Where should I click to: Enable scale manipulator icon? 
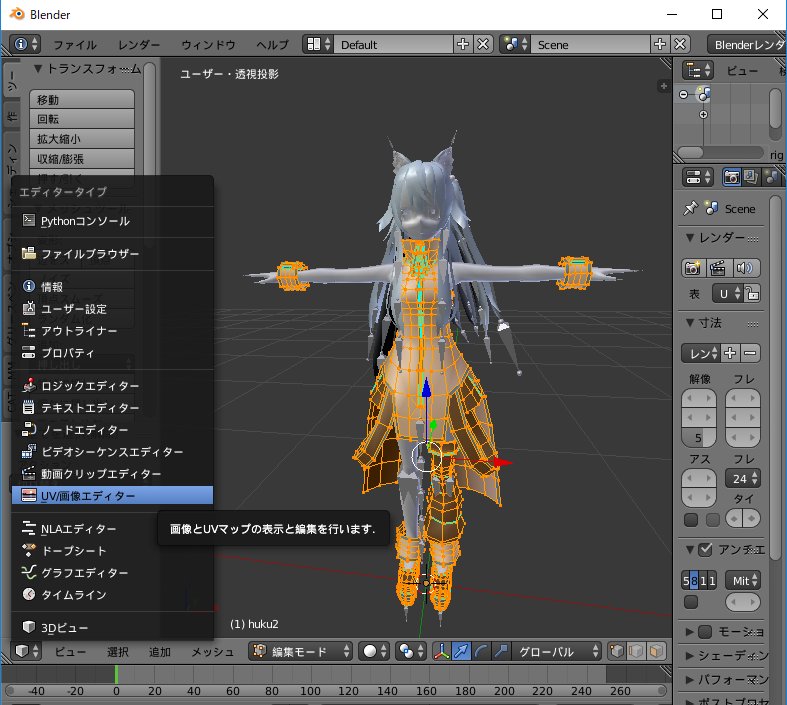point(500,651)
